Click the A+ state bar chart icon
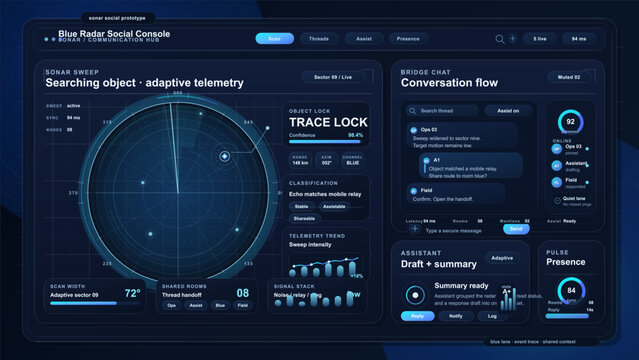Image resolution: width=639 pixels, height=360 pixels. click(508, 298)
